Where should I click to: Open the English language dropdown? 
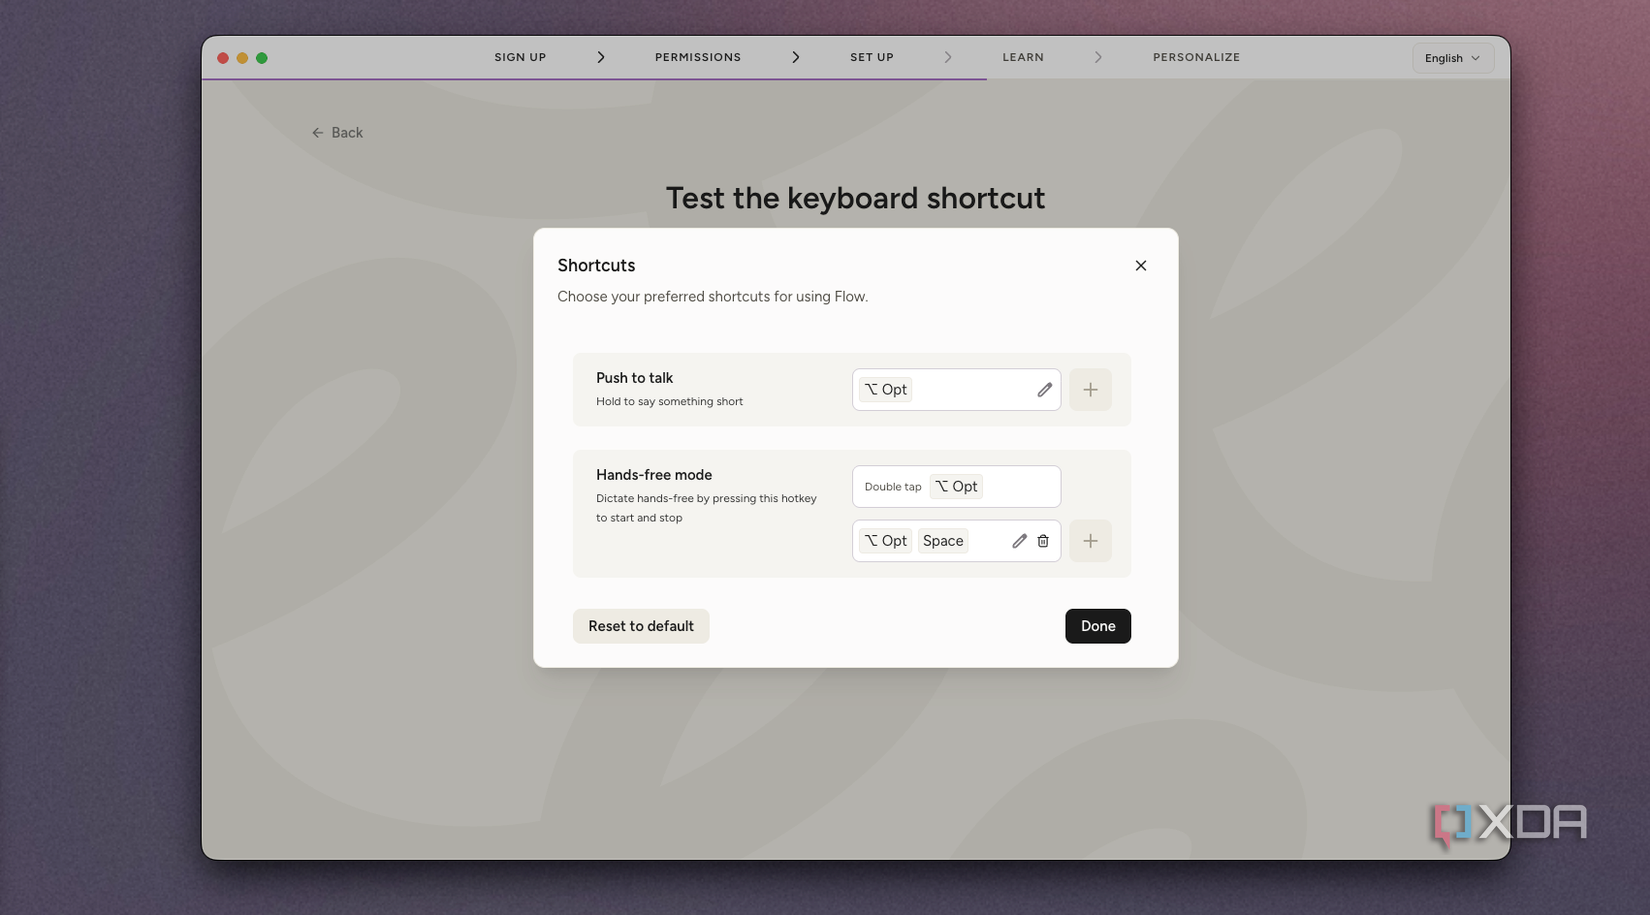click(x=1453, y=58)
